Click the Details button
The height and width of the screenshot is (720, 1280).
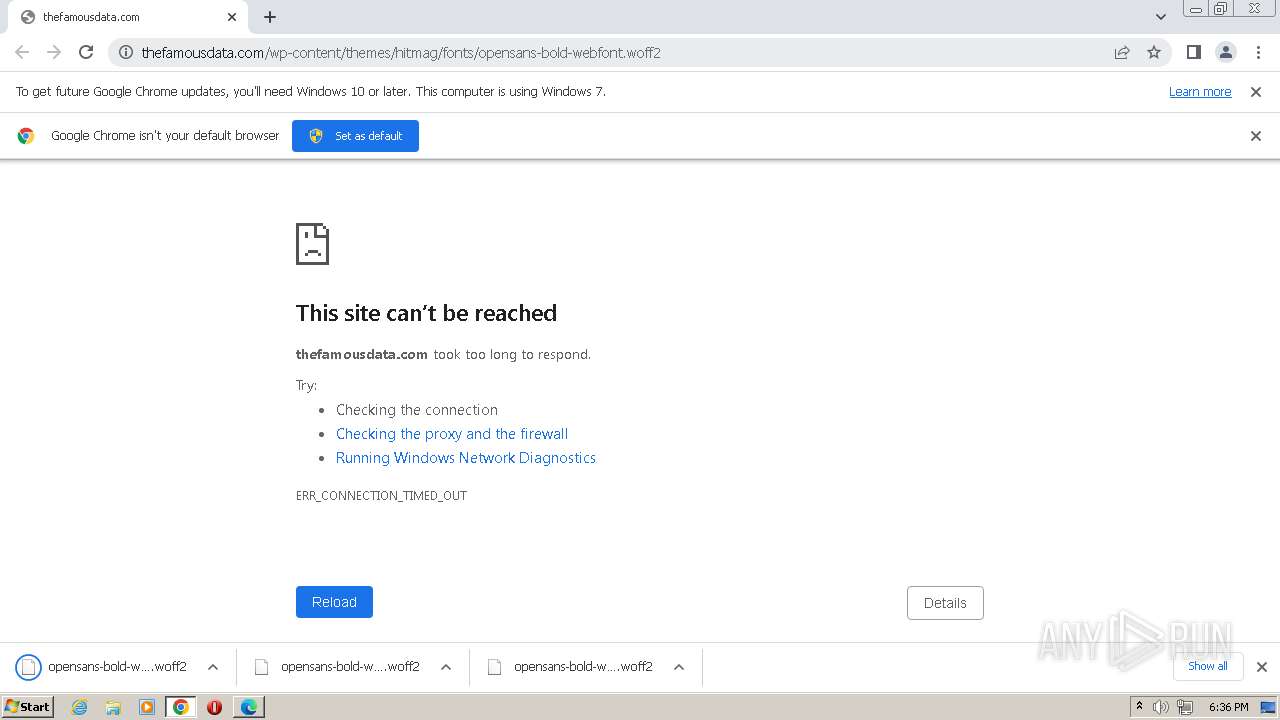click(945, 603)
